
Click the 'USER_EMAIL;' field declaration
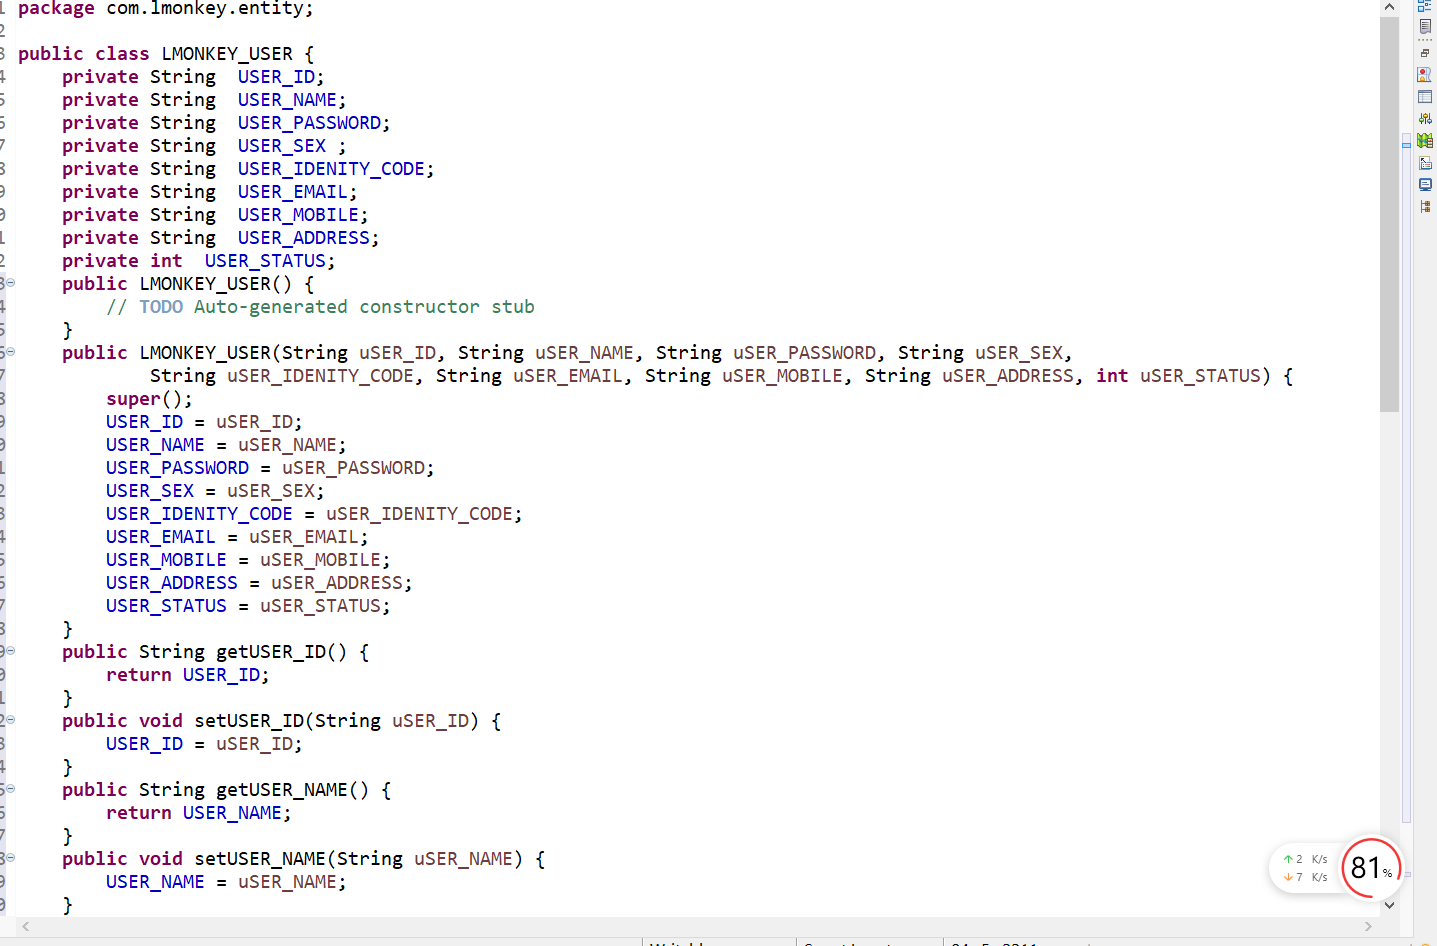(x=297, y=192)
